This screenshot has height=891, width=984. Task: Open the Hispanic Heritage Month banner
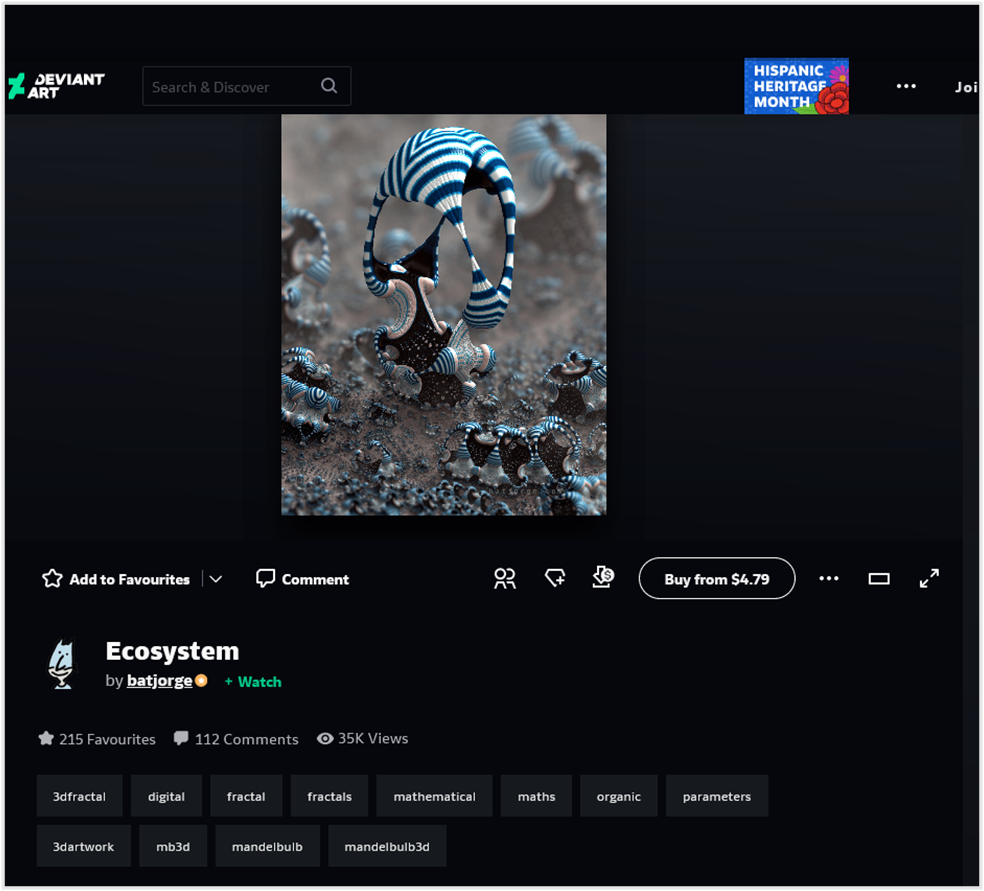click(x=796, y=86)
